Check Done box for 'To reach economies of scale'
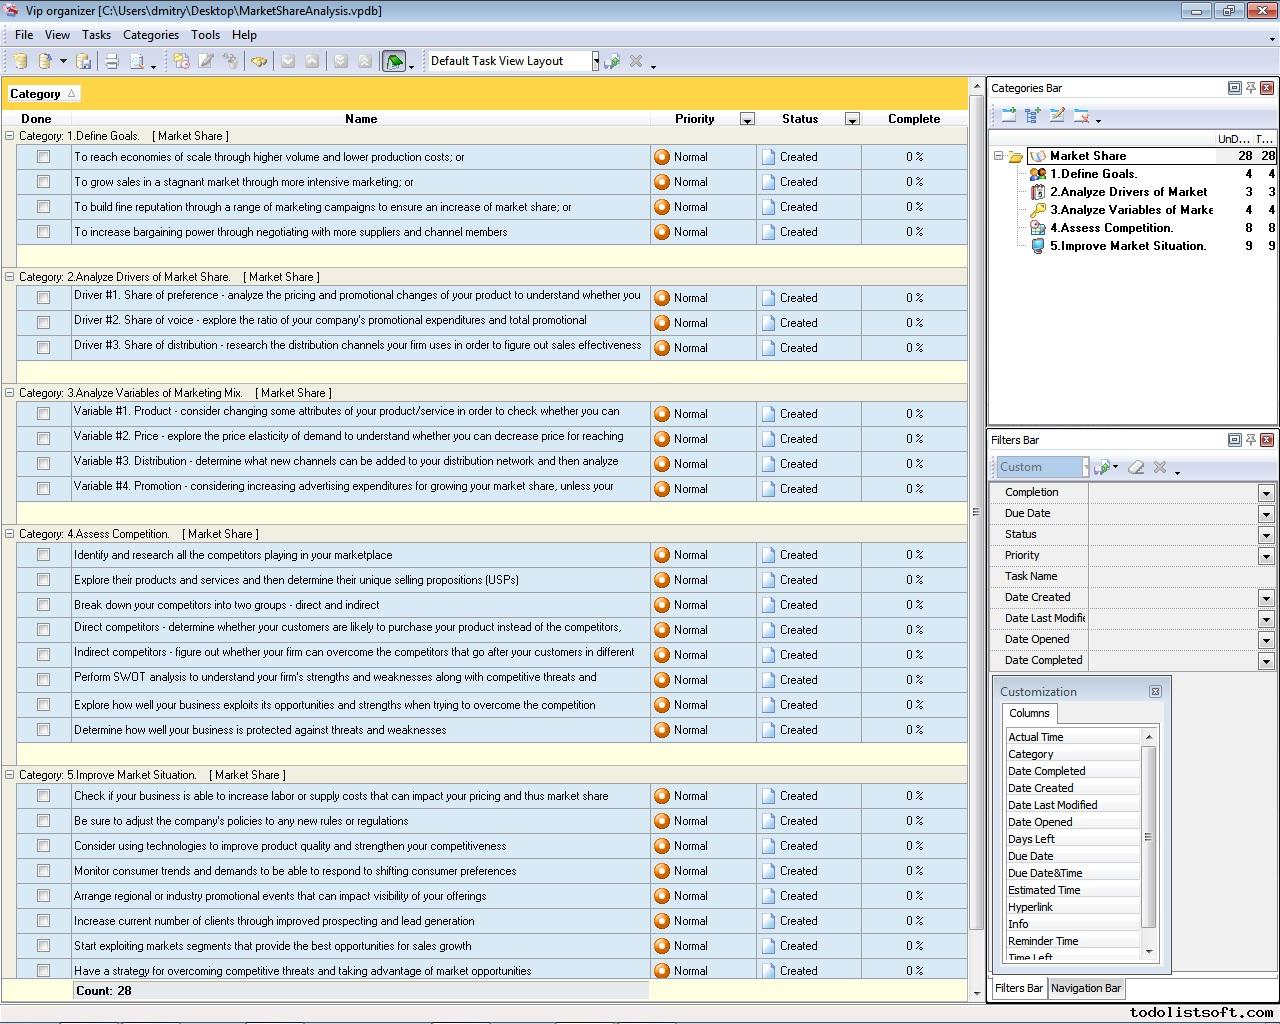Viewport: 1280px width, 1024px height. (43, 157)
